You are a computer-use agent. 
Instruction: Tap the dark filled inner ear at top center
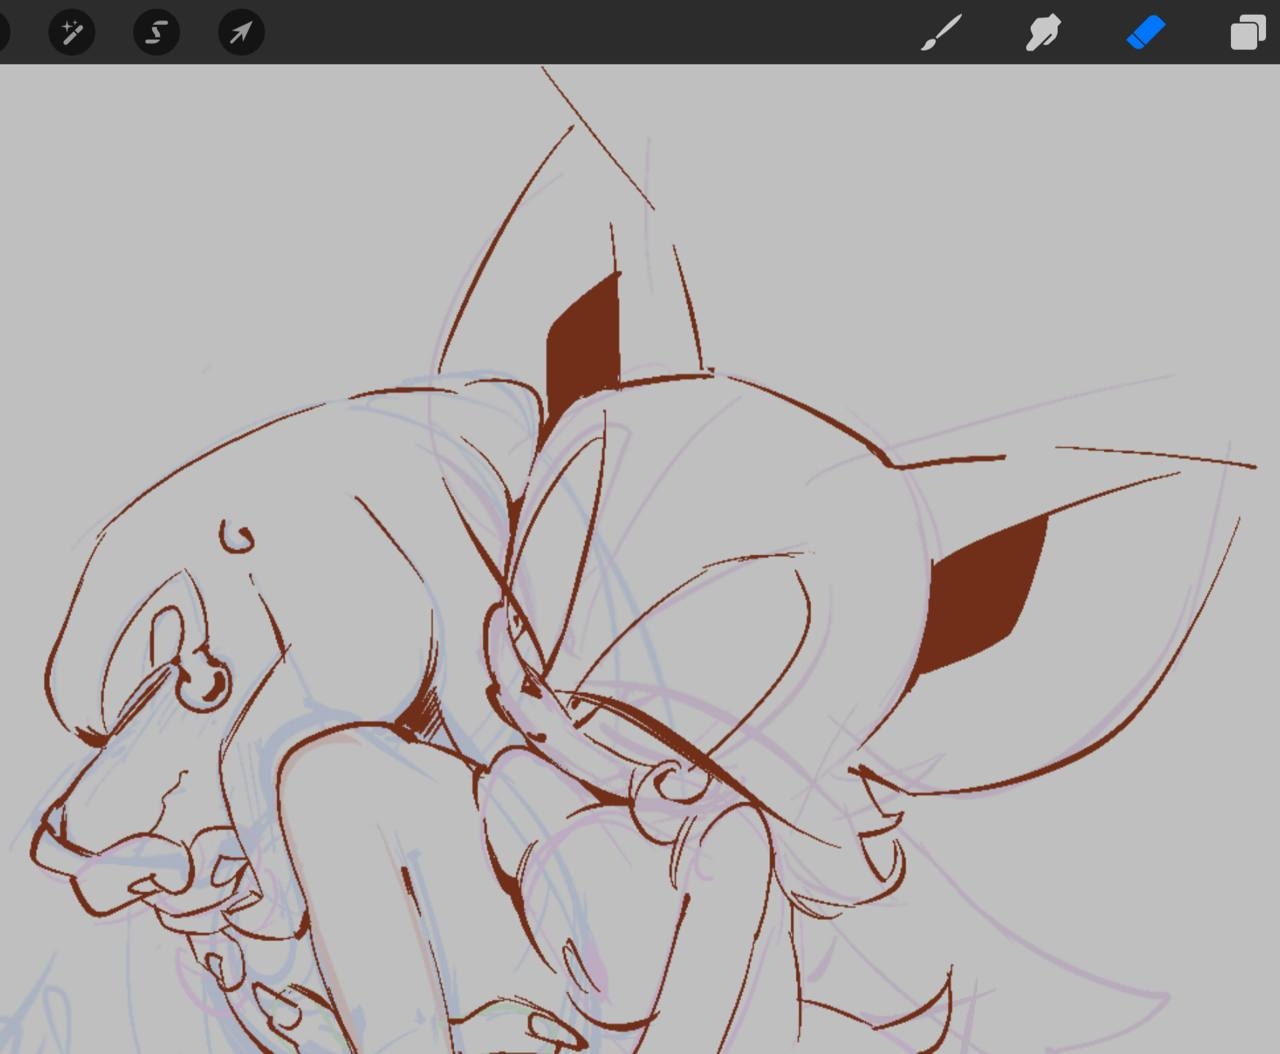tap(585, 340)
